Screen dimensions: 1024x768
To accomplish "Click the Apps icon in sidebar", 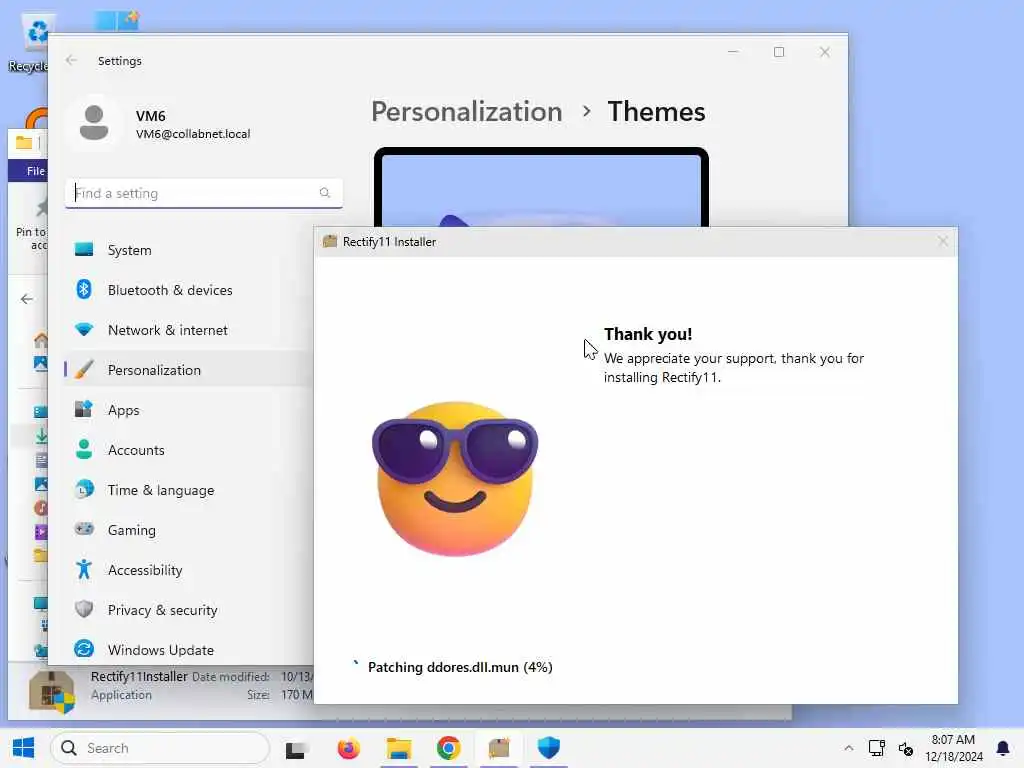I will pyautogui.click(x=84, y=409).
